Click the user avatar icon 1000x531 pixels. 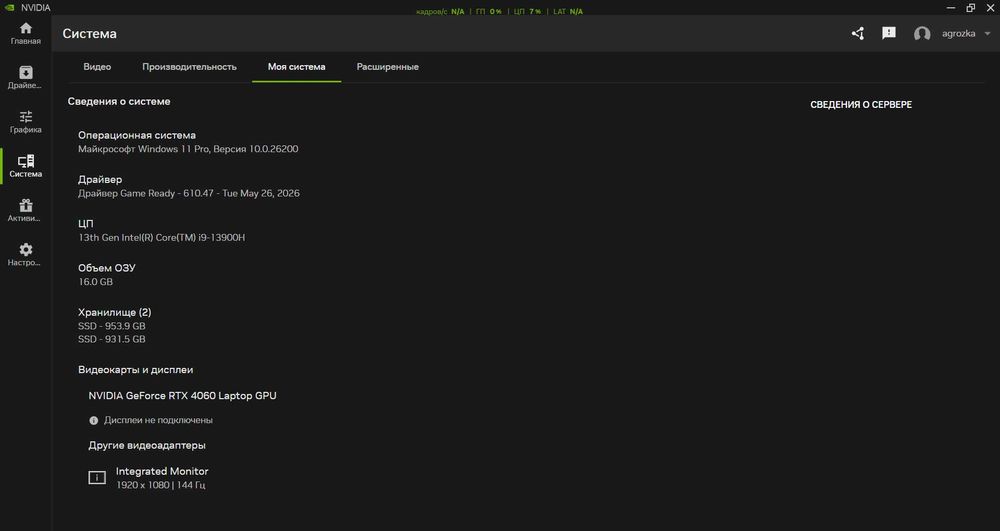point(922,34)
